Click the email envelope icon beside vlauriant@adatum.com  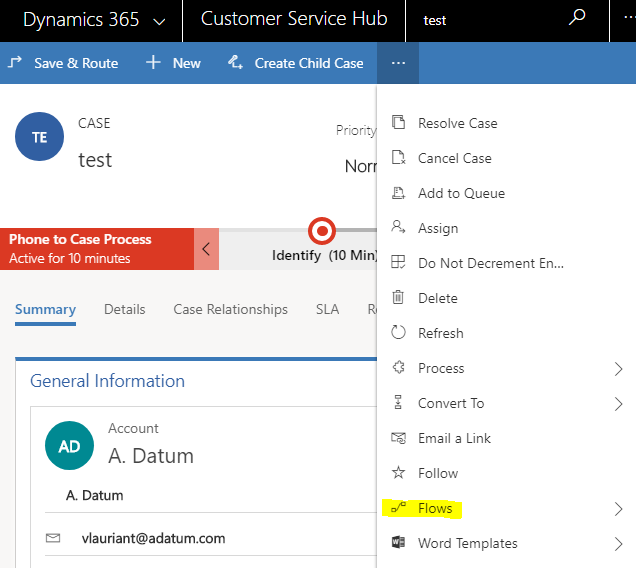click(53, 538)
